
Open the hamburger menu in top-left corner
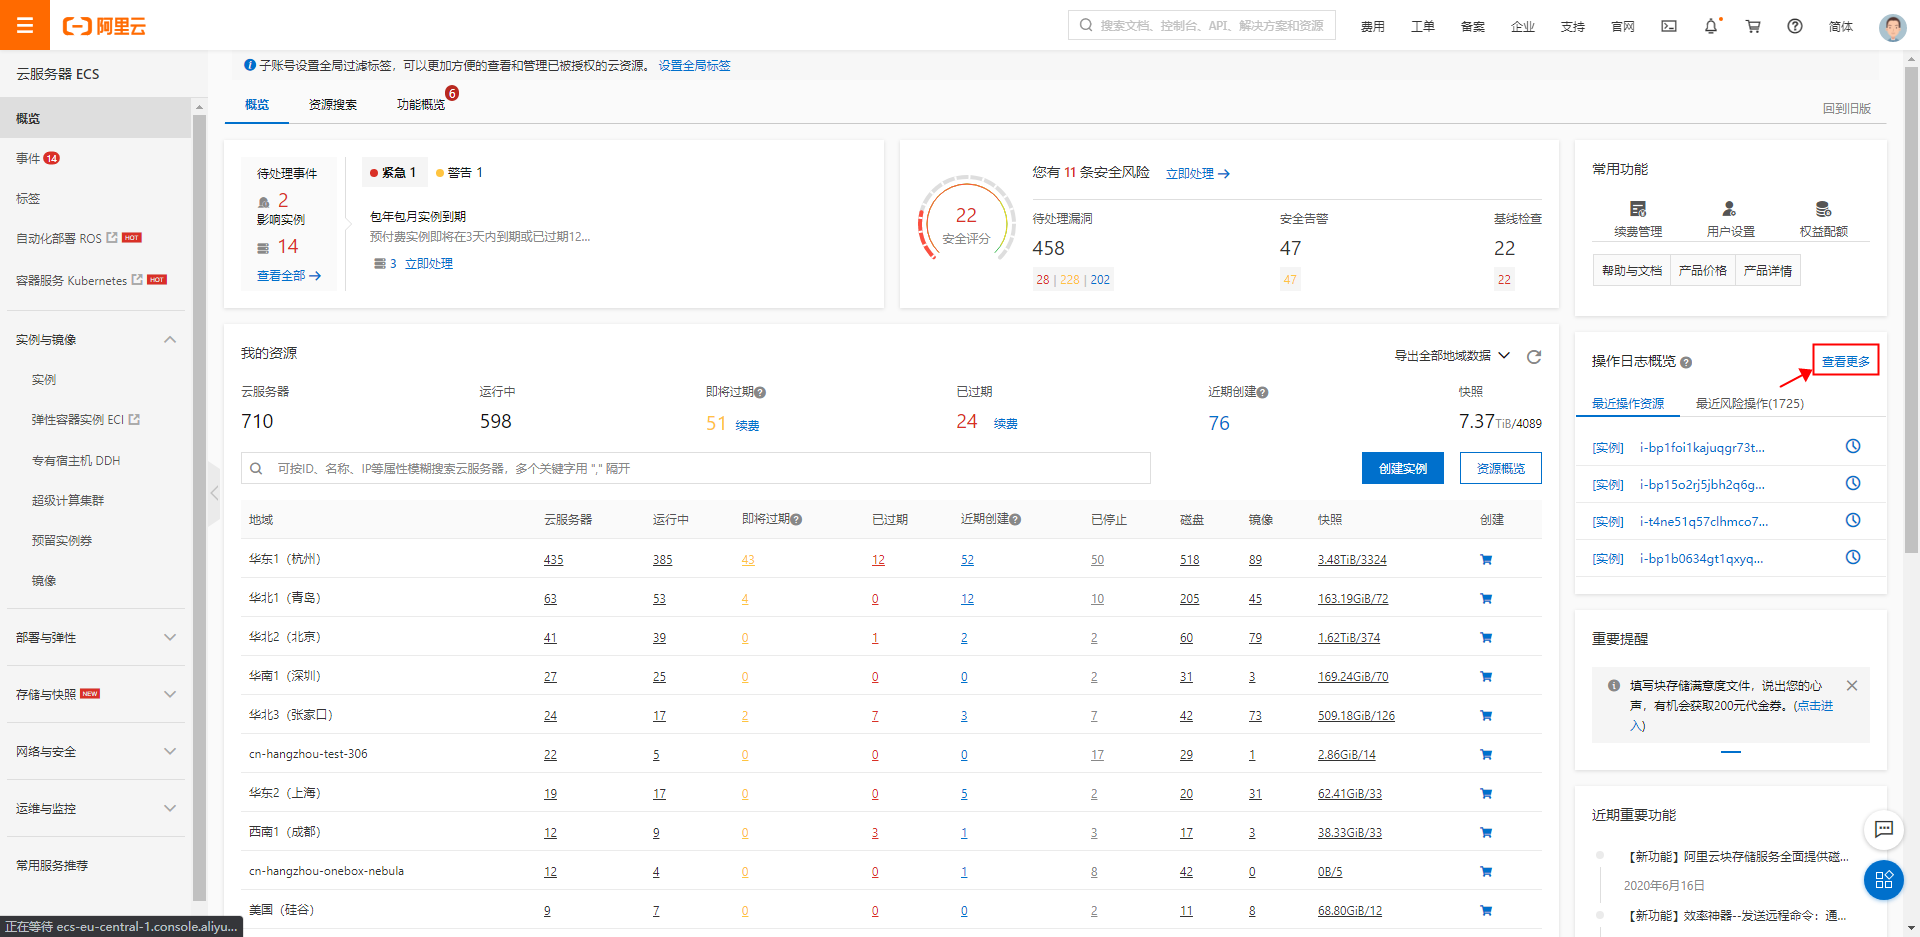click(x=25, y=25)
